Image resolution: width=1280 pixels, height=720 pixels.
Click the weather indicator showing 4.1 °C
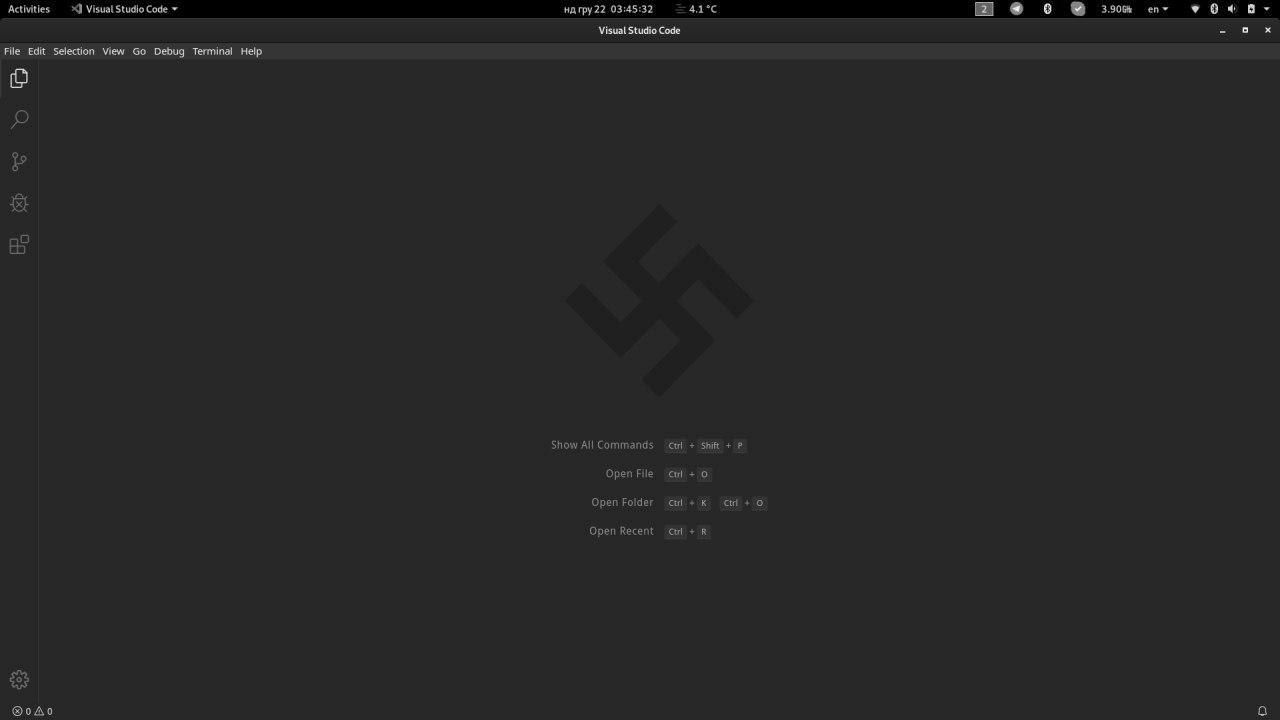696,9
